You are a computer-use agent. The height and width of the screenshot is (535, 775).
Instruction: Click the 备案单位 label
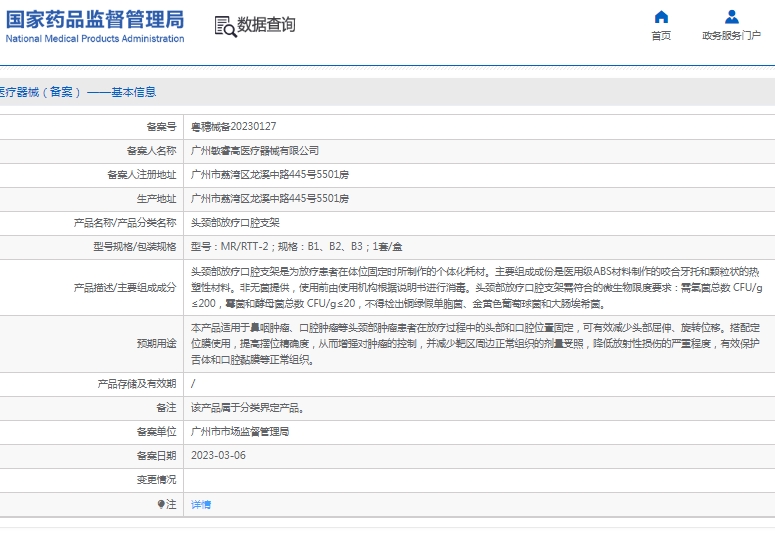coord(157,432)
